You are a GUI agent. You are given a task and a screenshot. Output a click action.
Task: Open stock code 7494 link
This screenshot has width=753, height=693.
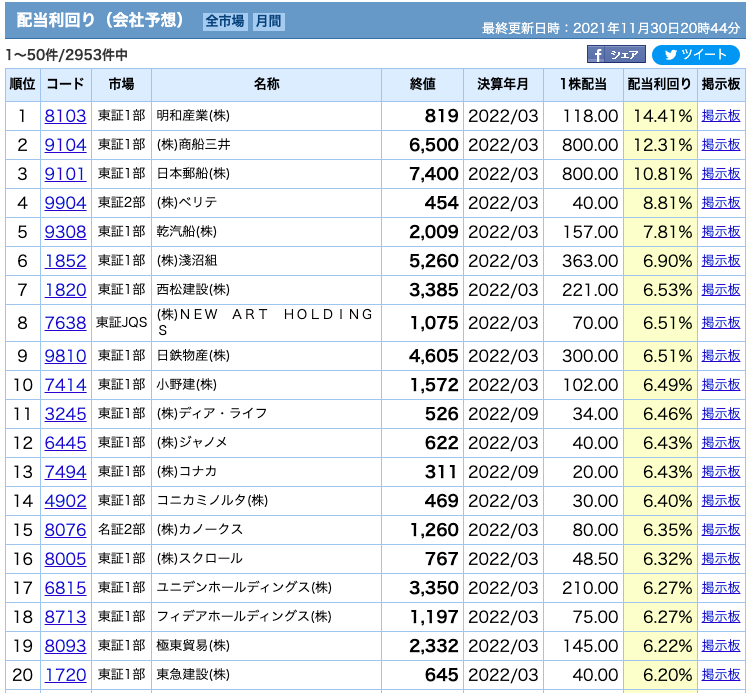point(65,472)
